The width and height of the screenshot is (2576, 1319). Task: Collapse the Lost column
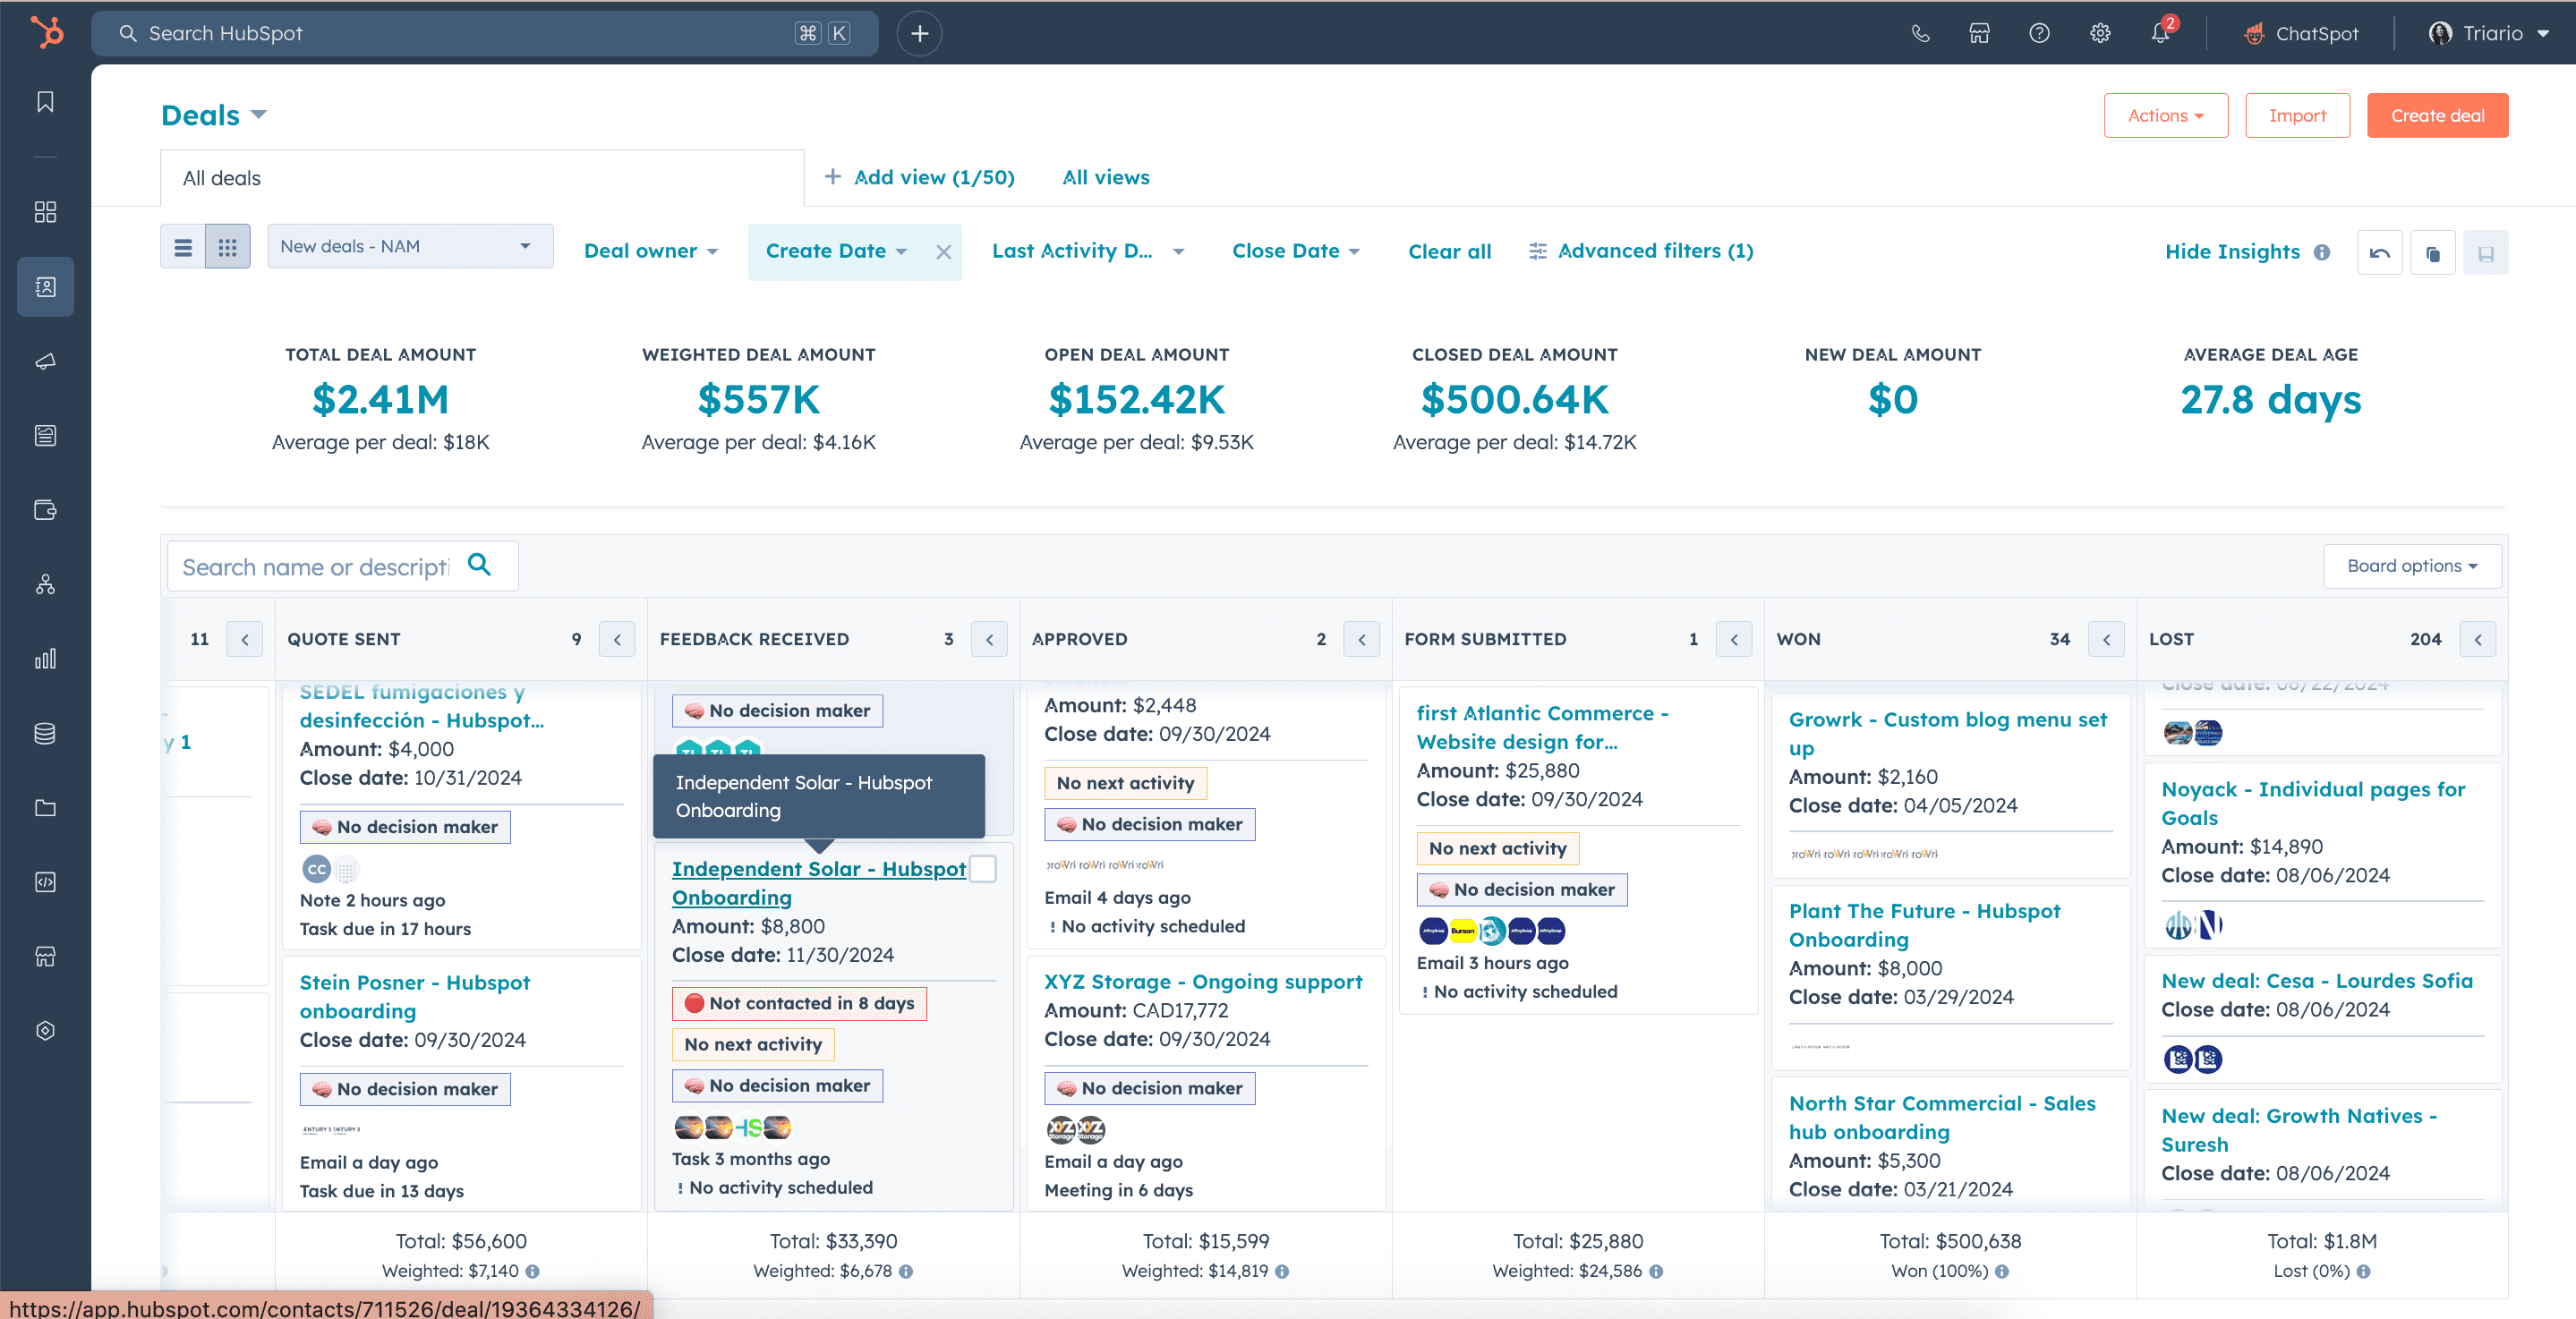coord(2478,639)
